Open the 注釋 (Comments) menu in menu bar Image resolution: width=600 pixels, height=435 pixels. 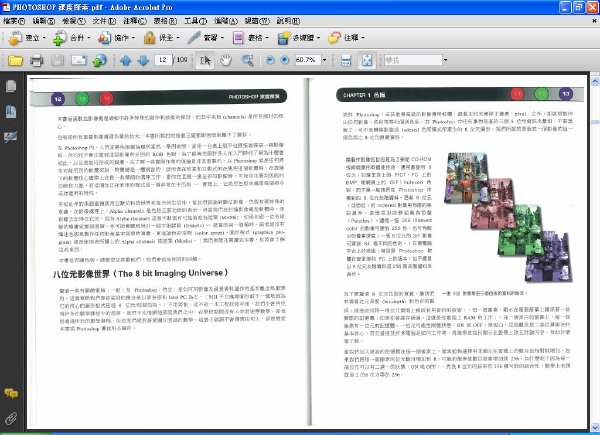pyautogui.click(x=135, y=21)
